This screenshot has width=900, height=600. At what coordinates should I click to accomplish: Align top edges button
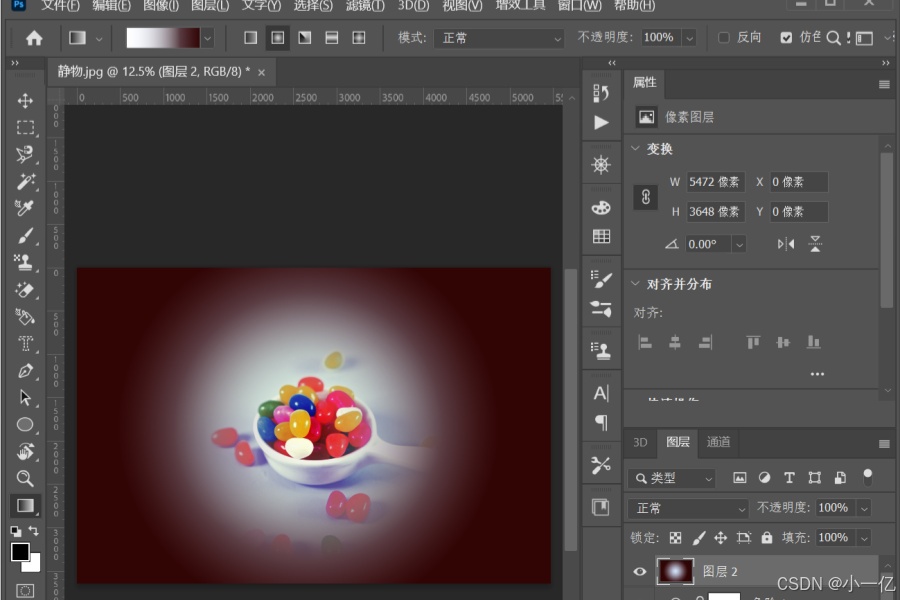coord(753,343)
